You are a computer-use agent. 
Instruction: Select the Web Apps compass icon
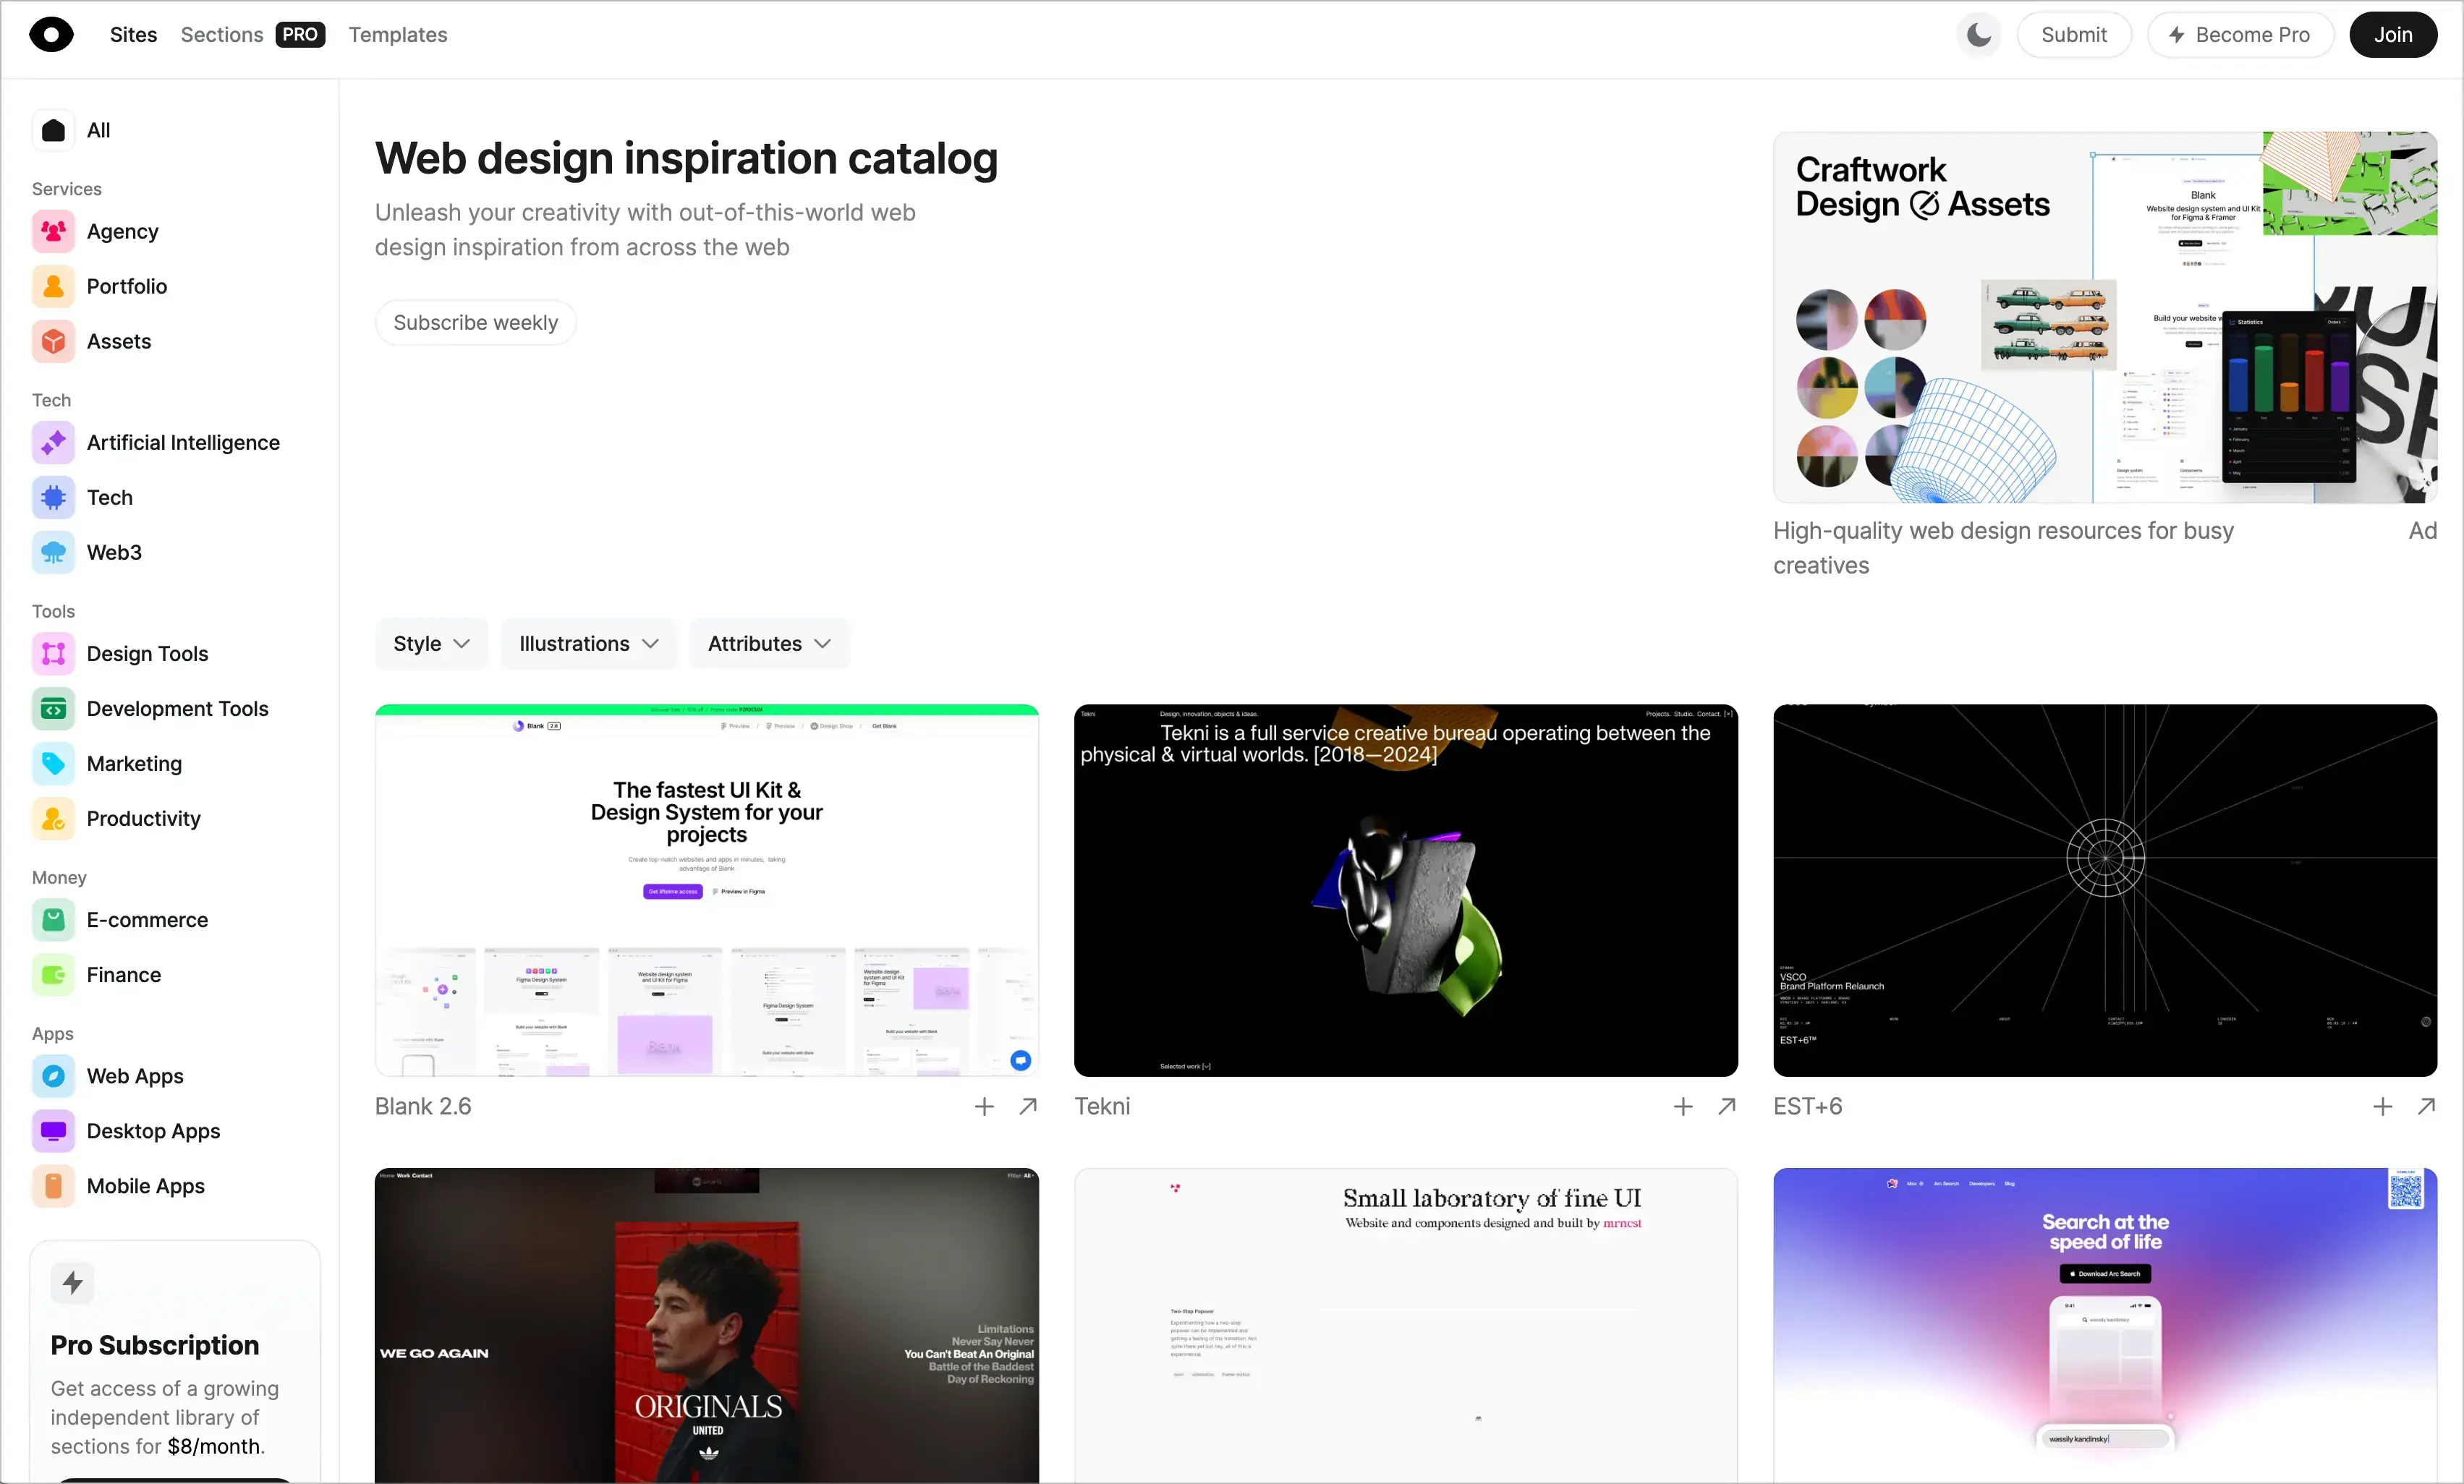point(54,1075)
